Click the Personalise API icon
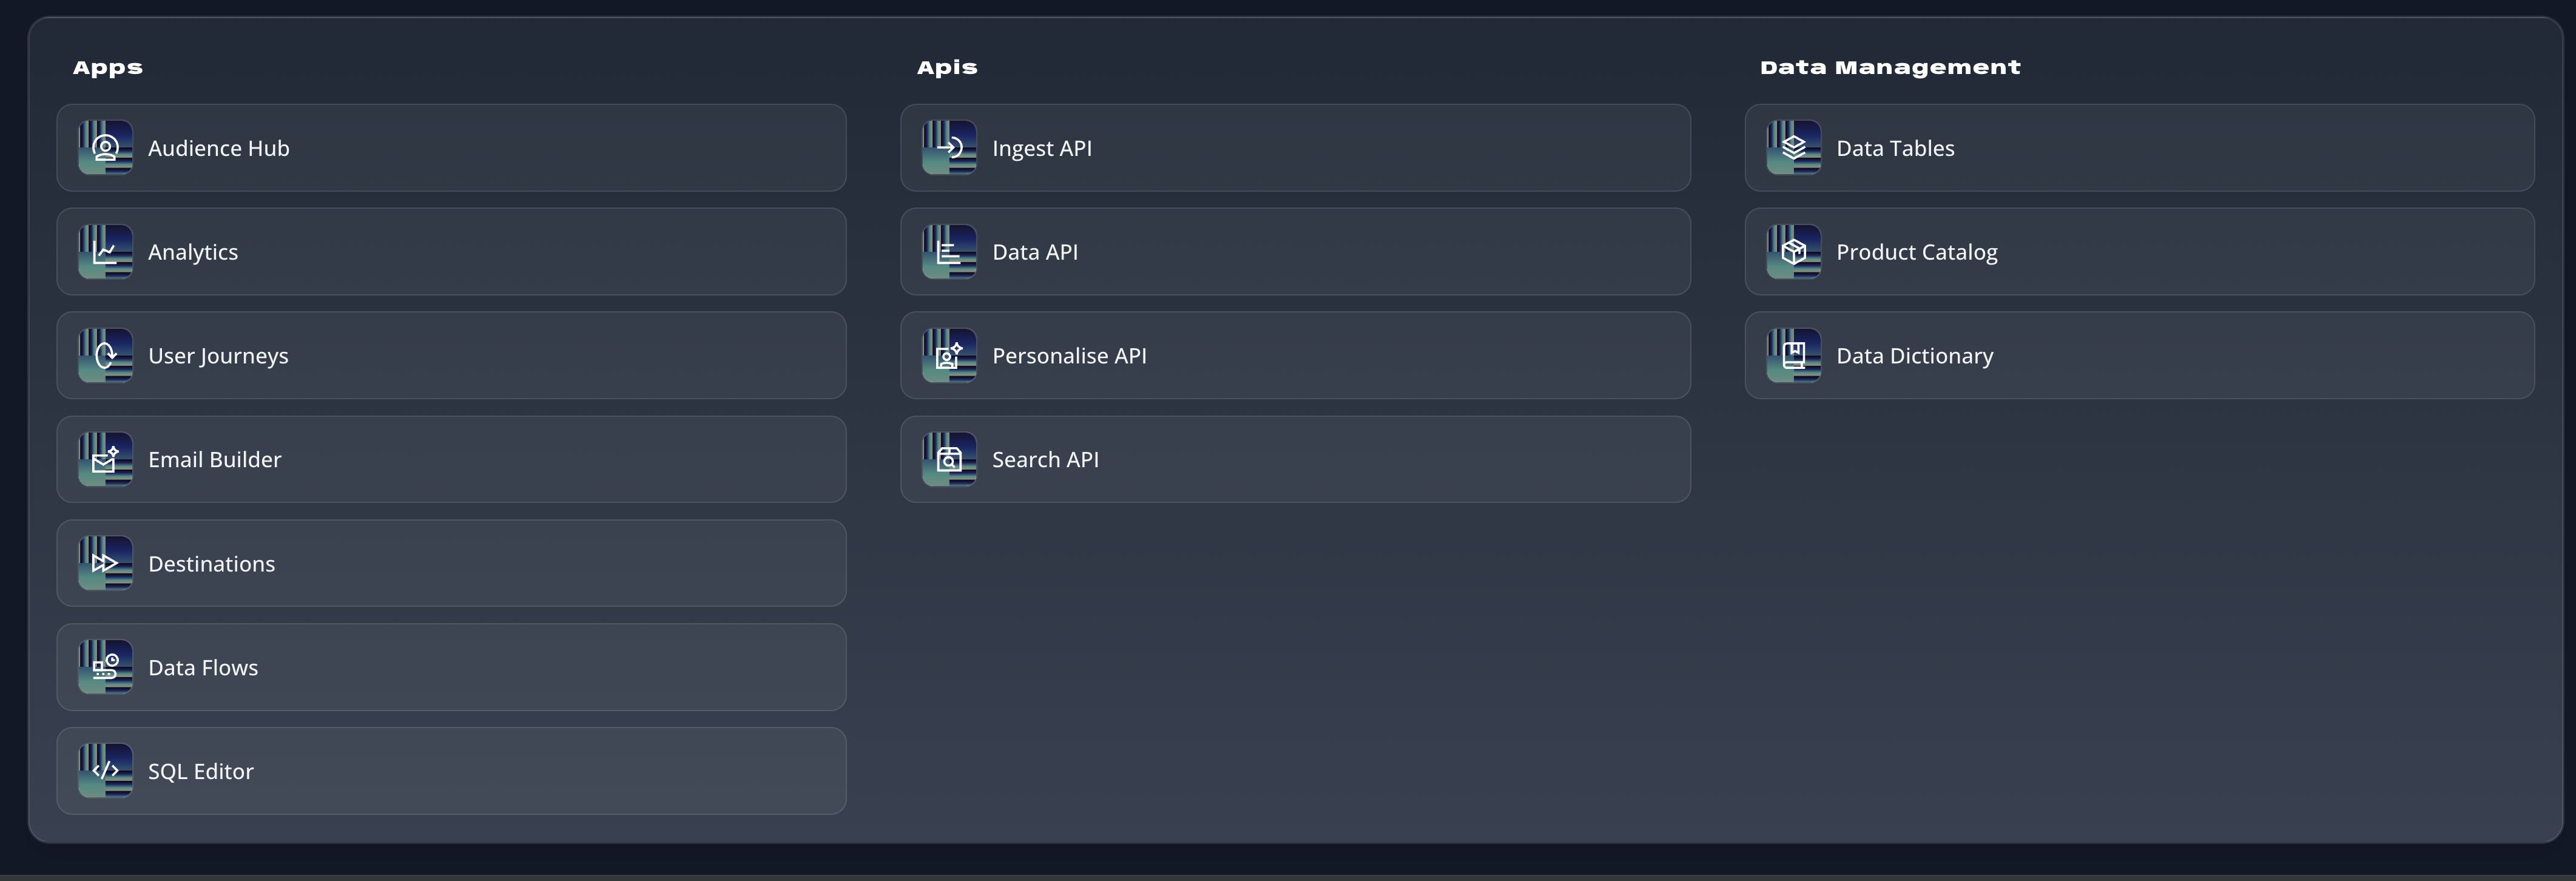Image resolution: width=2576 pixels, height=881 pixels. pos(949,356)
